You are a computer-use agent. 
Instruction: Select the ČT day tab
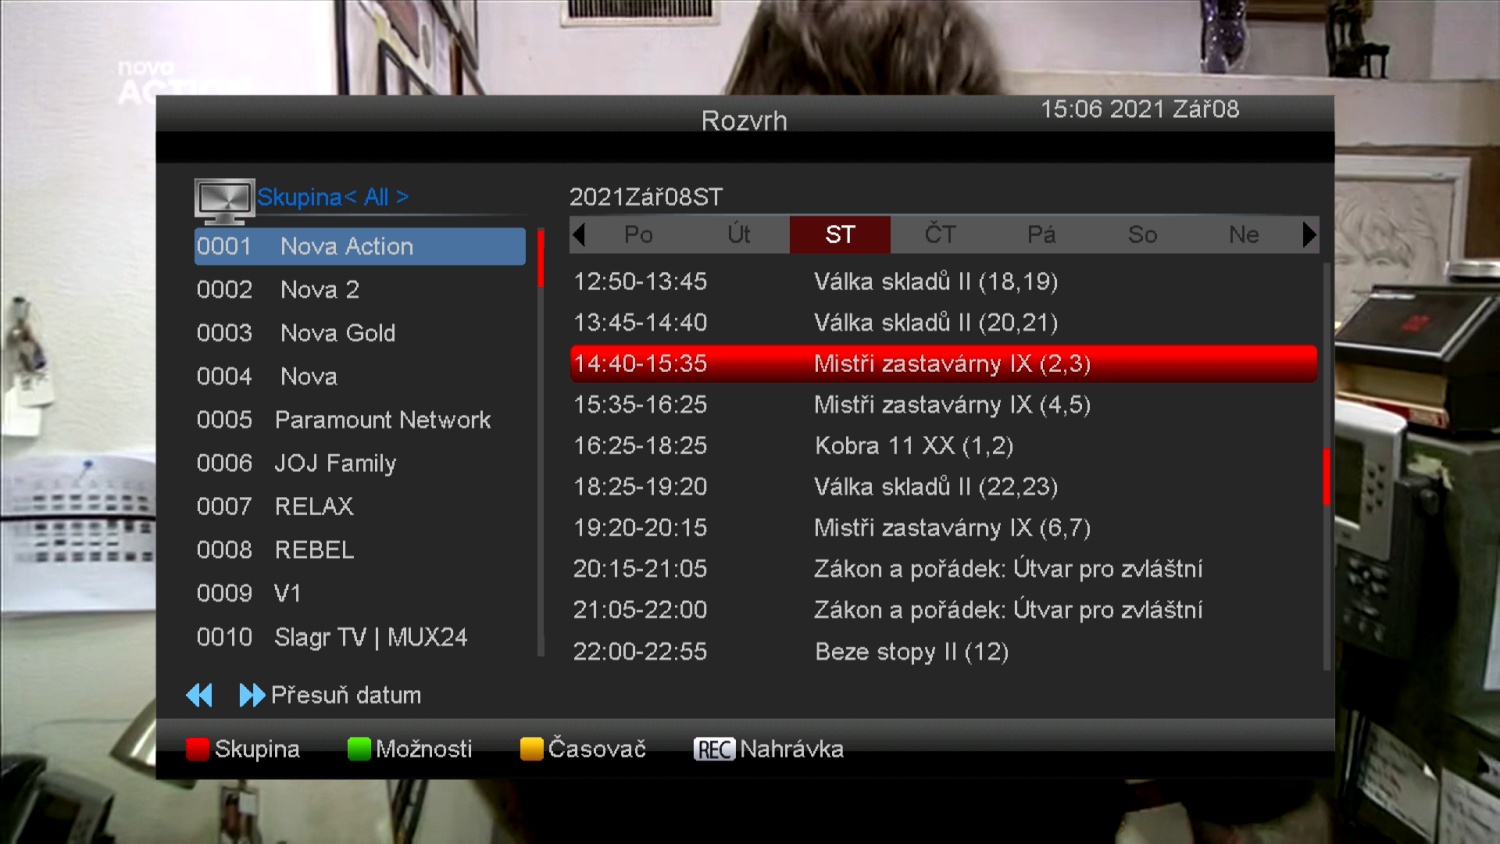pos(940,235)
